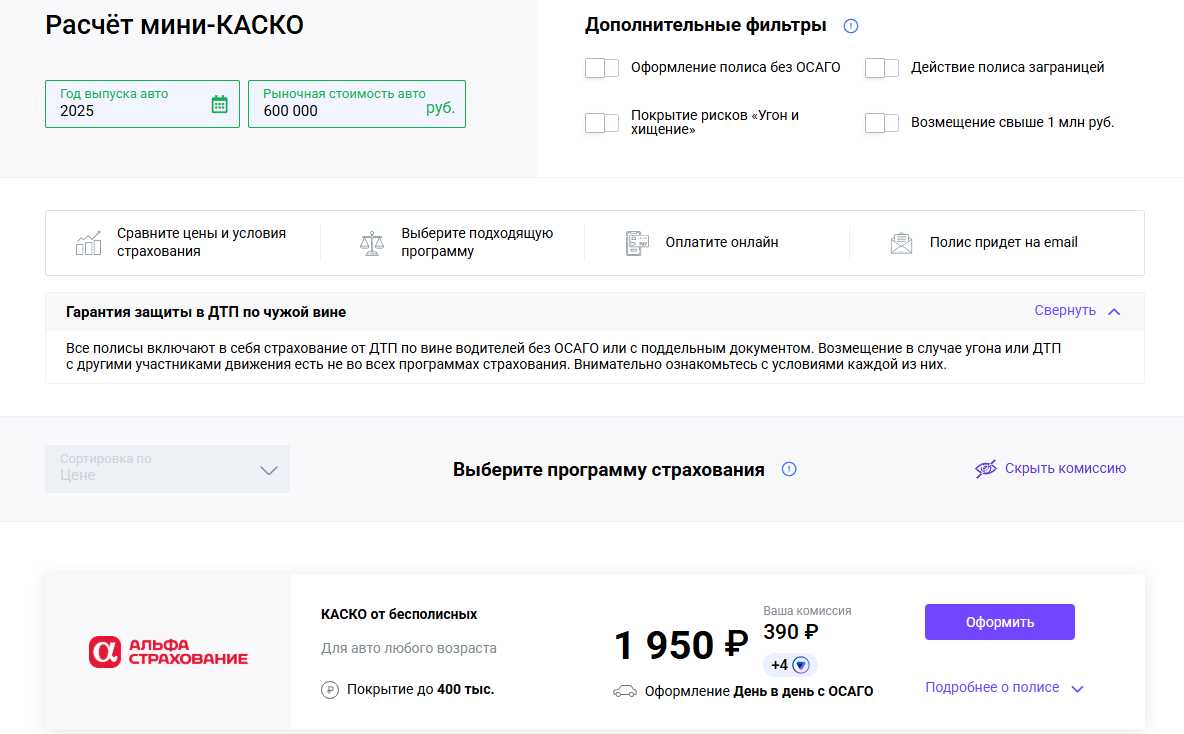This screenshot has height=734, width=1184.
Task: Click the chart icon for comparing prices
Action: pos(89,243)
